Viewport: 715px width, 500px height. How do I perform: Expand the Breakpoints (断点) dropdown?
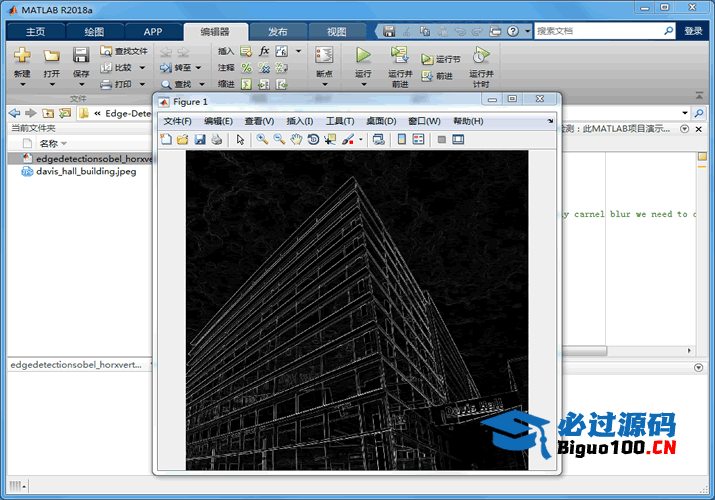[324, 85]
